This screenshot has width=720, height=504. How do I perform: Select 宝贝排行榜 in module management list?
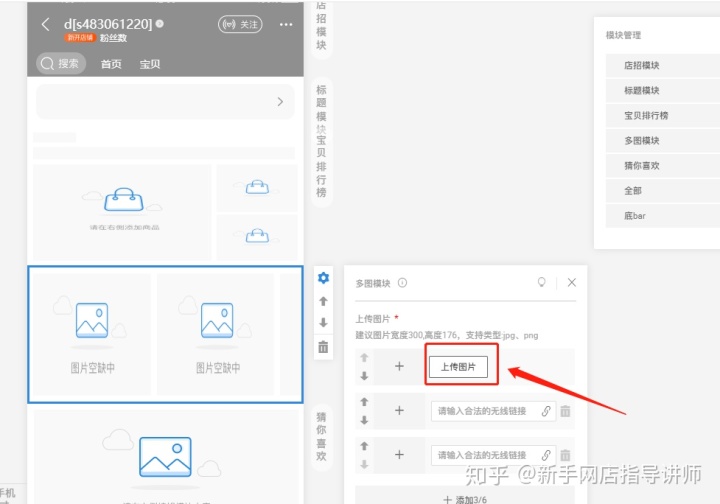(x=663, y=116)
